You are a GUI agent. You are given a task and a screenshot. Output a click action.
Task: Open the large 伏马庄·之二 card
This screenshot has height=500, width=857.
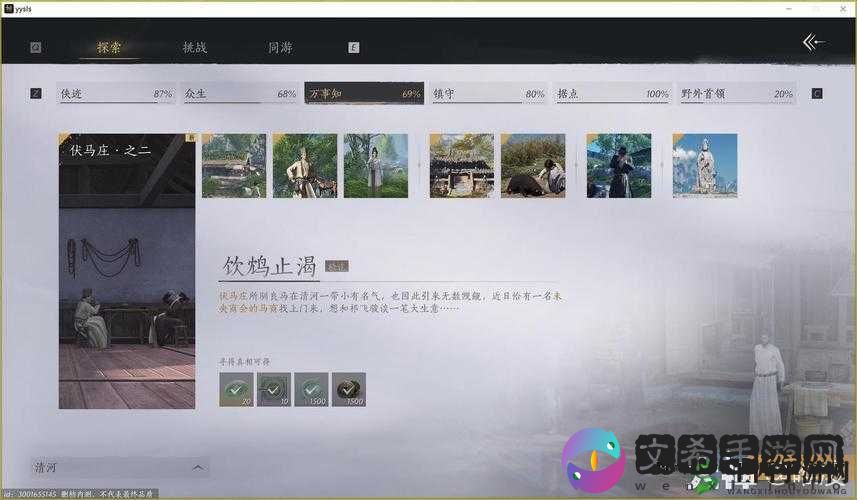[x=127, y=271]
